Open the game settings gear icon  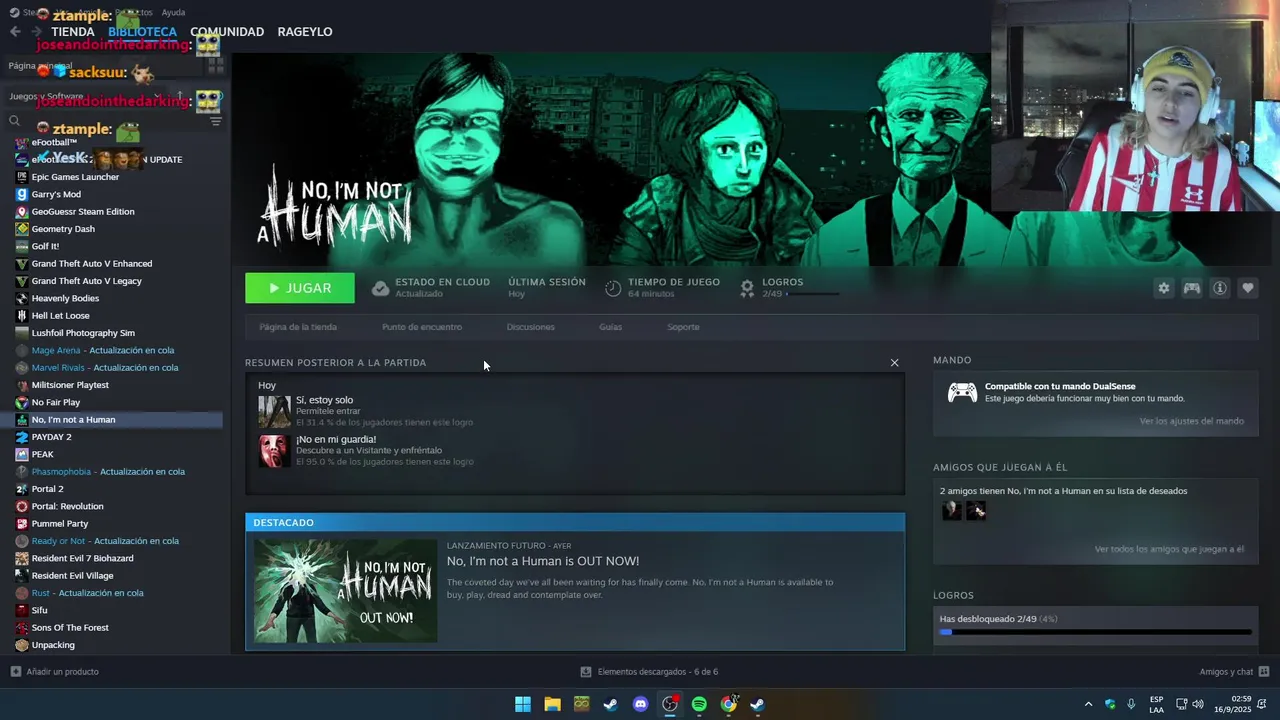click(x=1163, y=288)
